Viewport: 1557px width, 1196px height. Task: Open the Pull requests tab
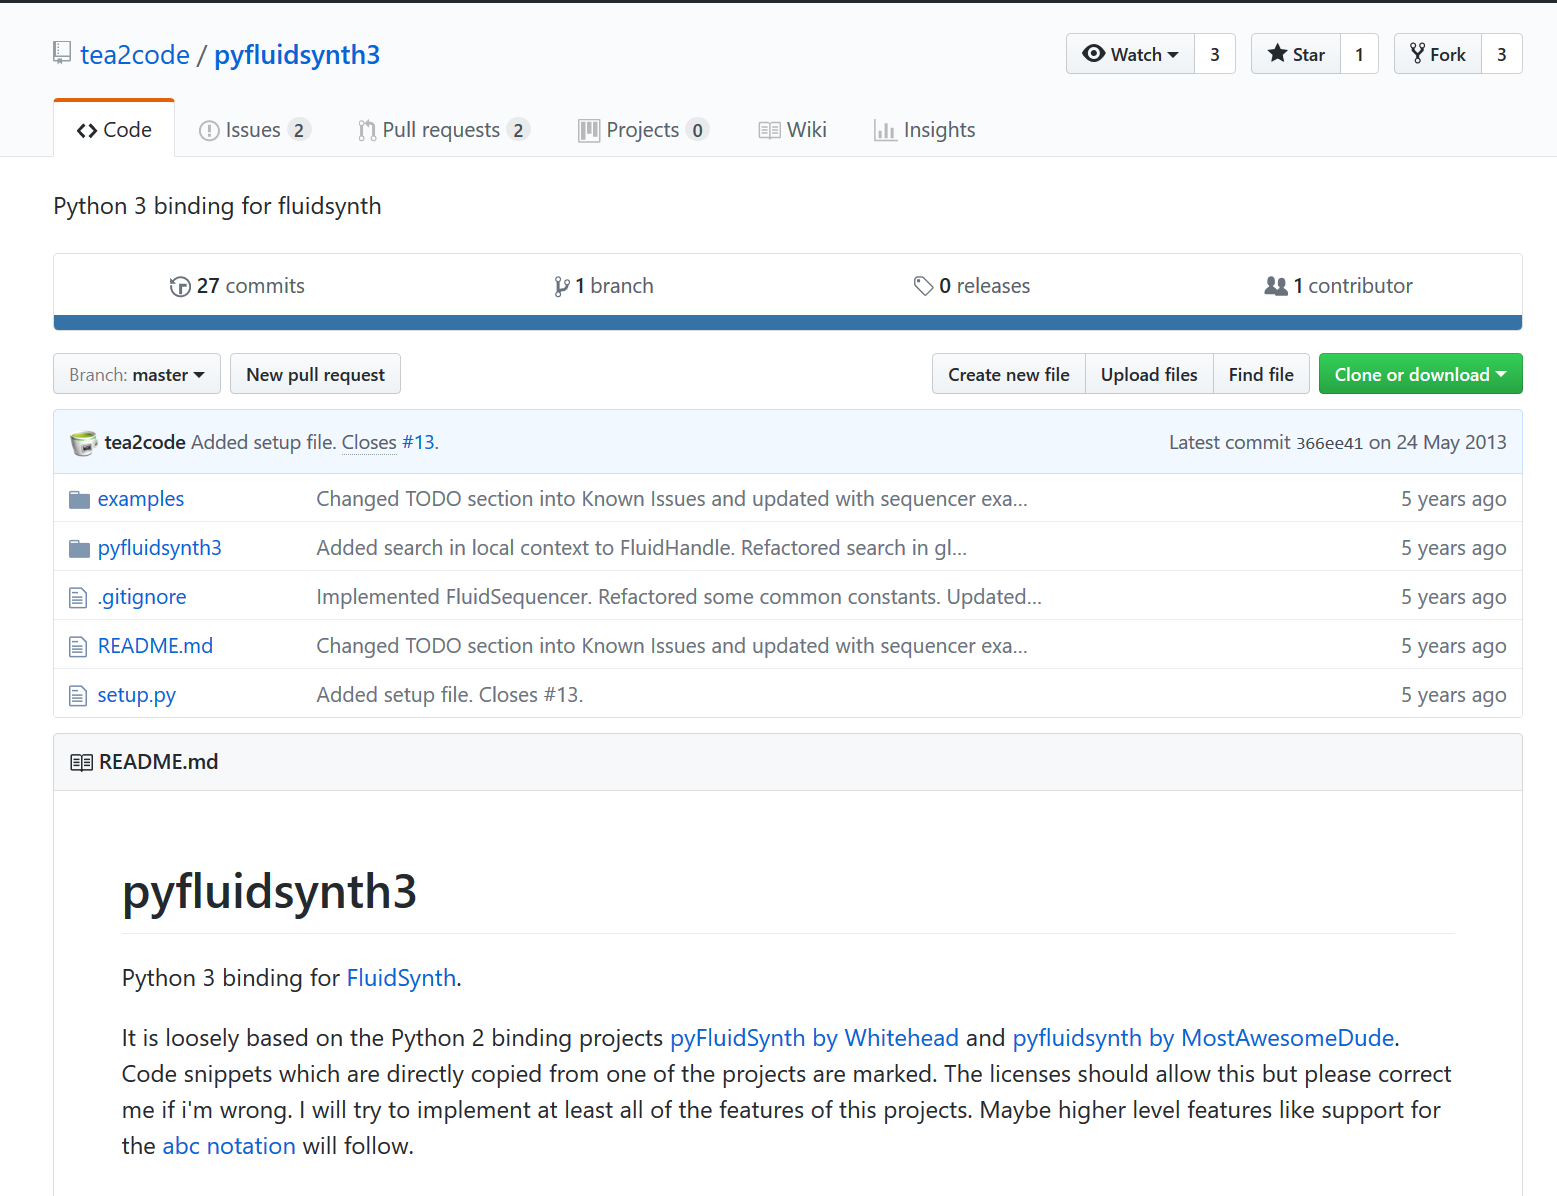click(x=444, y=130)
